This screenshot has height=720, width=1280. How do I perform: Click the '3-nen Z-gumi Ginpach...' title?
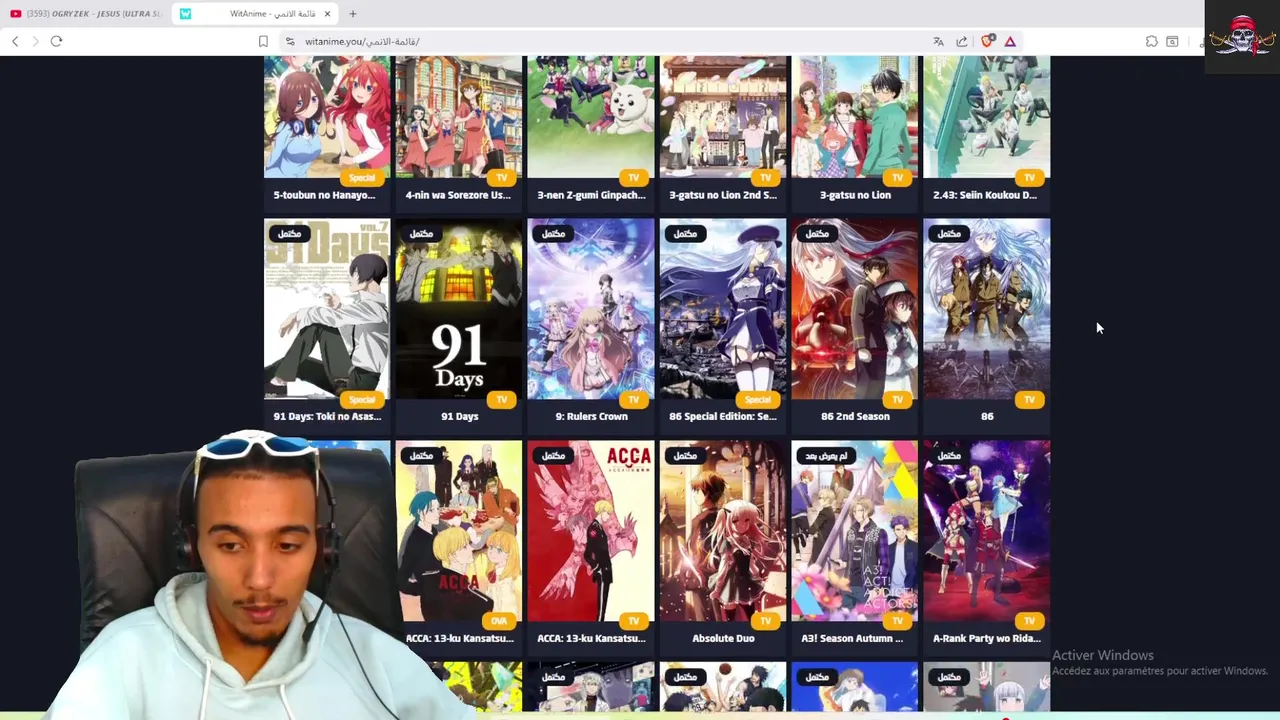pos(591,195)
